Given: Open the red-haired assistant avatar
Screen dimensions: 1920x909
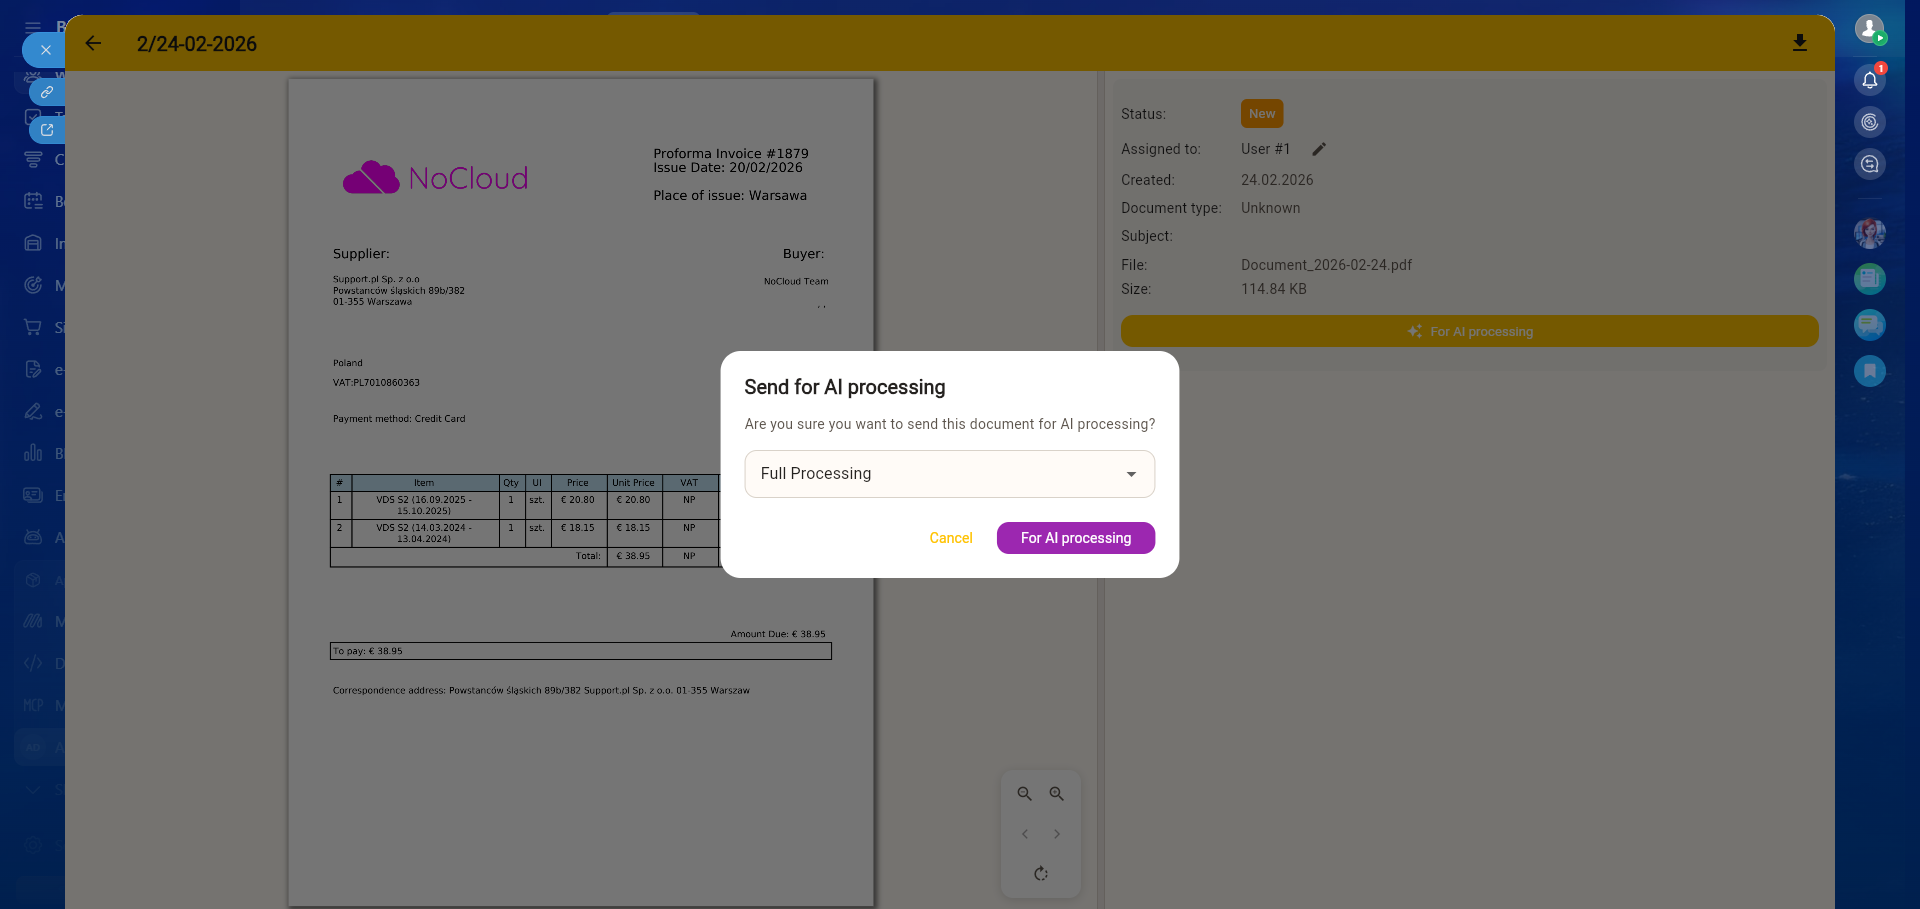Looking at the screenshot, I should pos(1869,233).
